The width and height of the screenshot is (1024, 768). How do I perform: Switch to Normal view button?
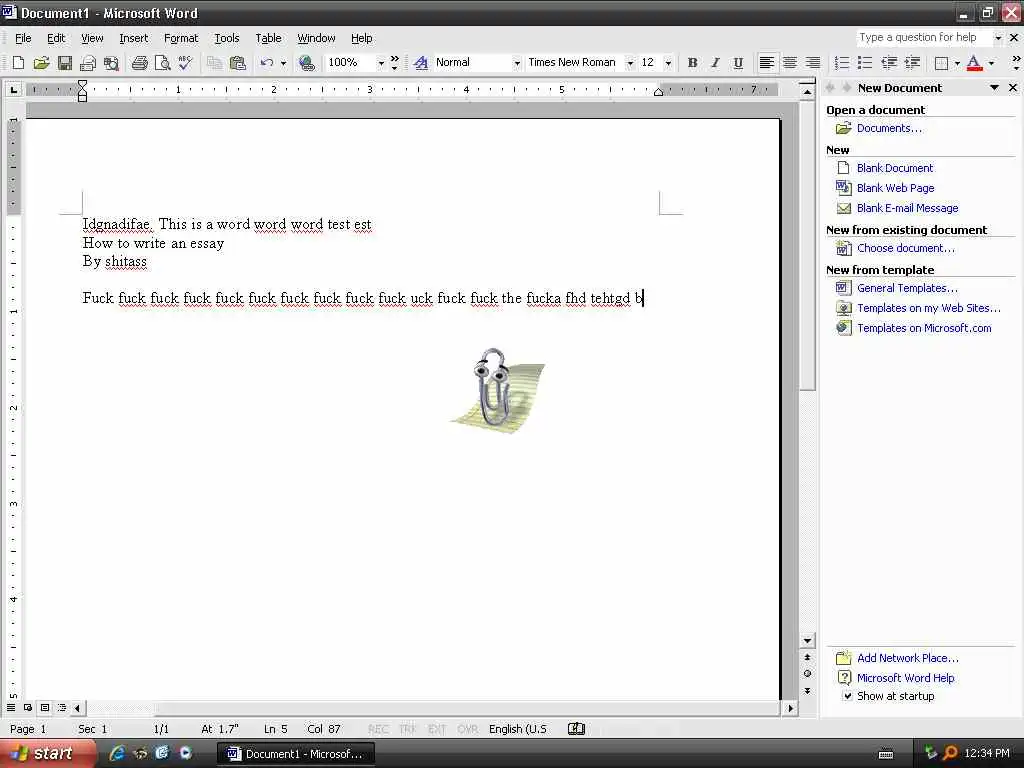pyautogui.click(x=11, y=708)
